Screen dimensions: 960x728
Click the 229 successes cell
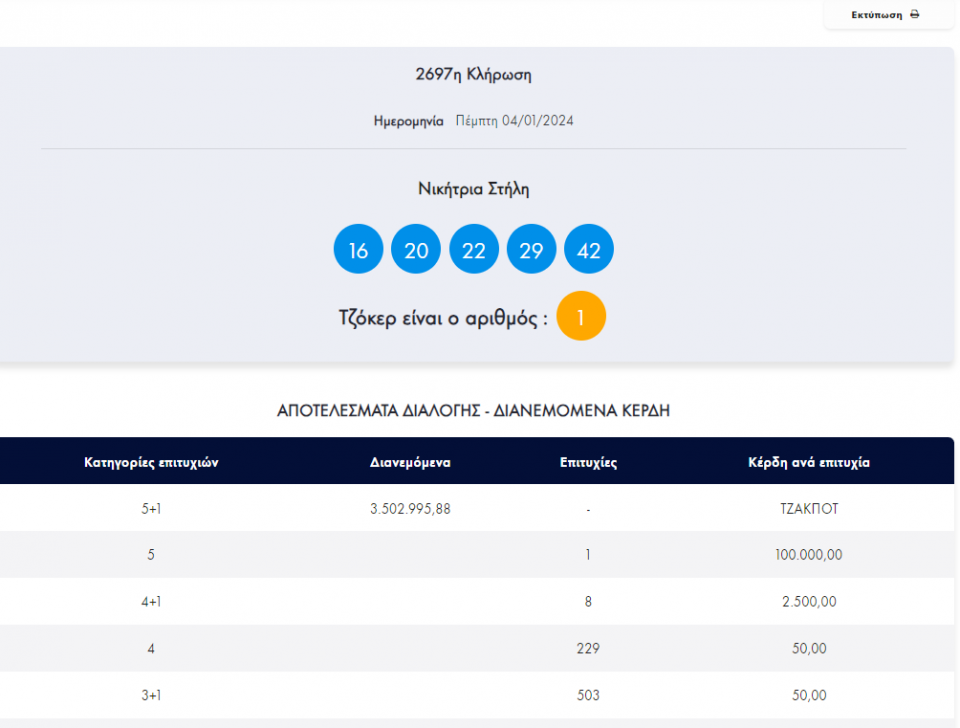tap(588, 648)
